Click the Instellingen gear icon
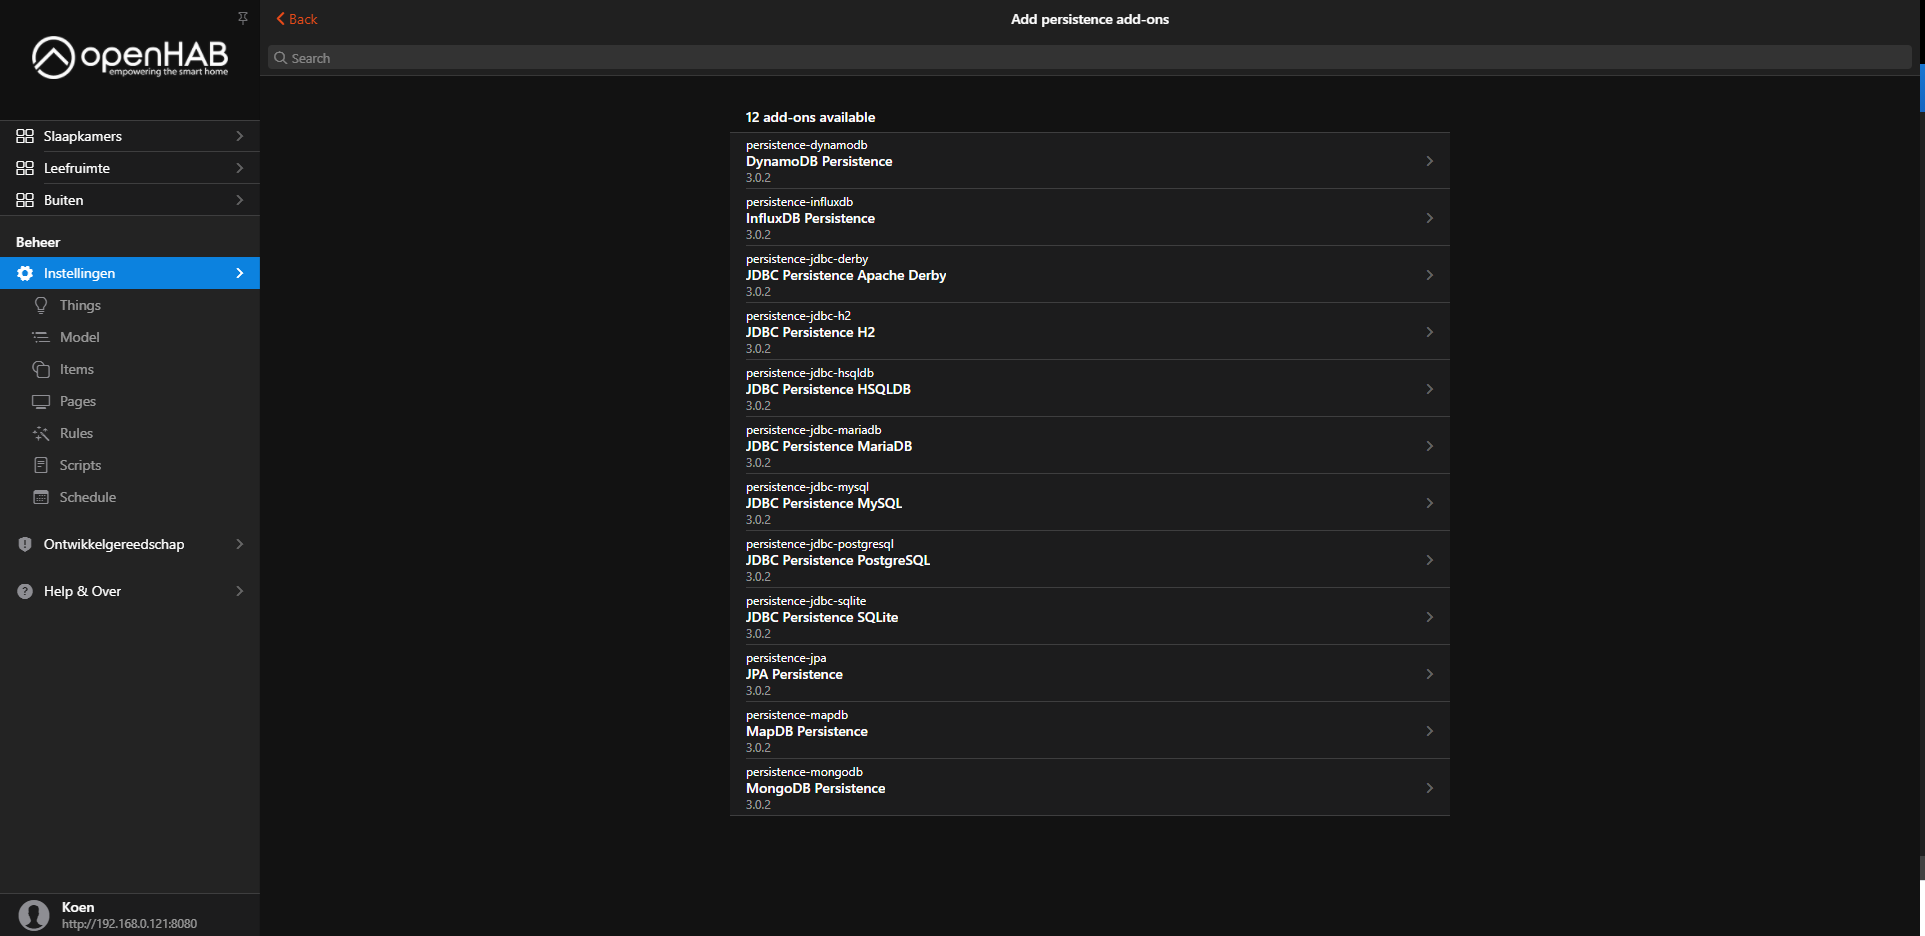The image size is (1925, 936). point(25,273)
